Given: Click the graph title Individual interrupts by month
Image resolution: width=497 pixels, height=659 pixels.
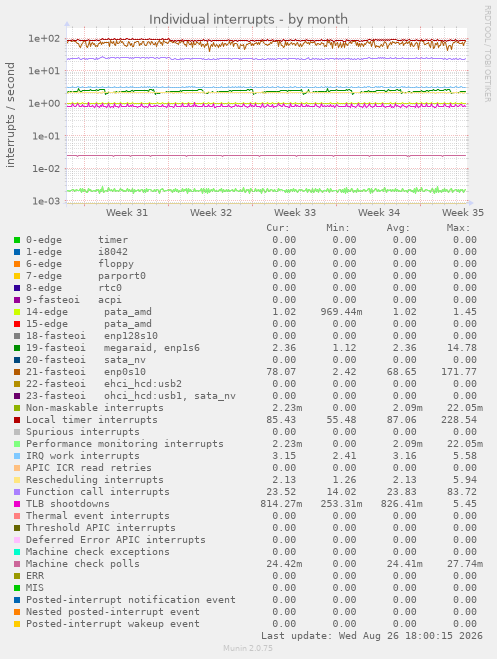Looking at the screenshot, I should [x=248, y=19].
